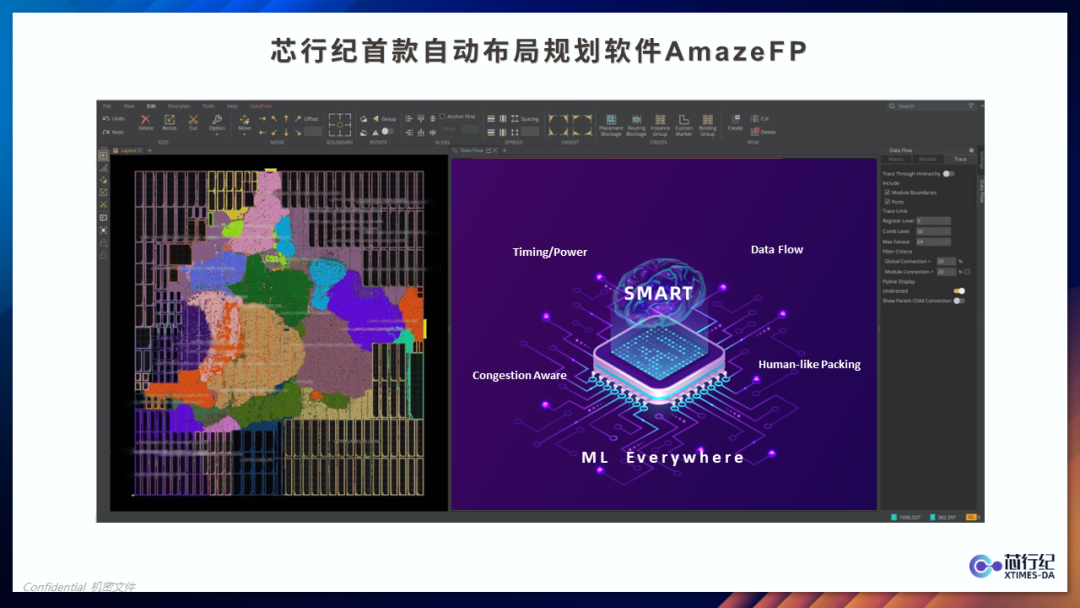
Task: Click Comb Level stepper arrows
Action: pyautogui.click(x=947, y=231)
